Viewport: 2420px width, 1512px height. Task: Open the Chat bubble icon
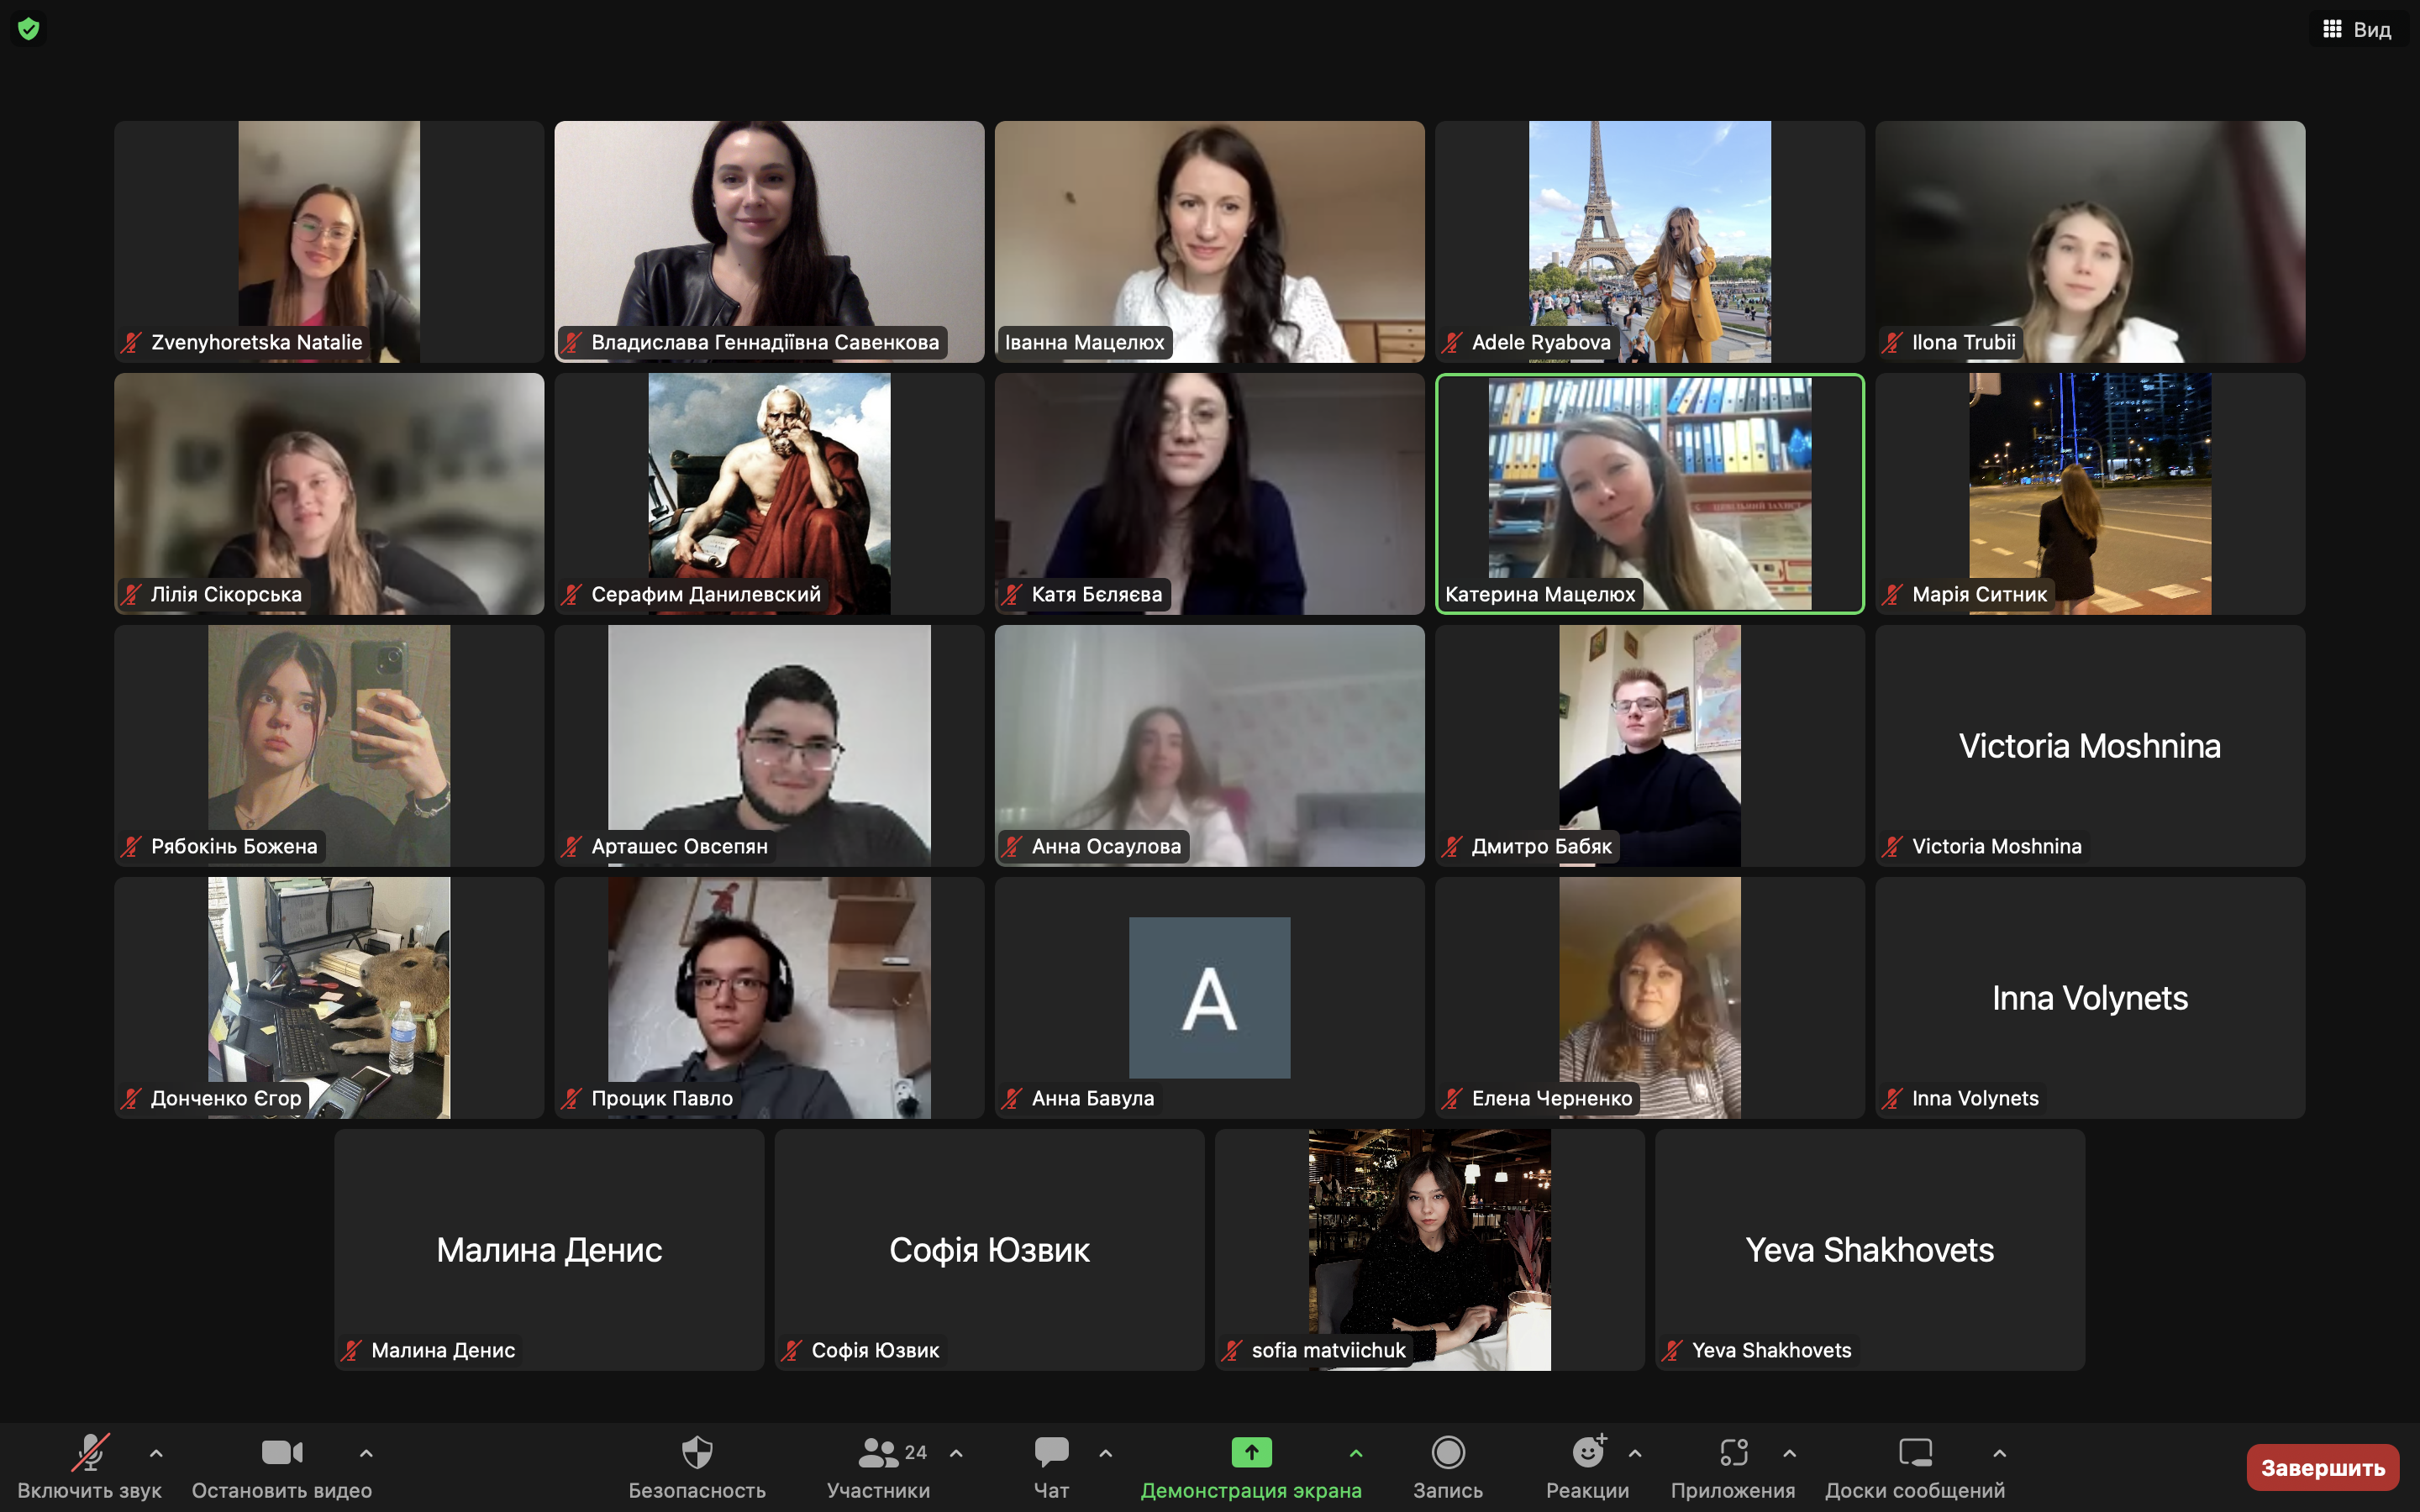click(x=1051, y=1452)
